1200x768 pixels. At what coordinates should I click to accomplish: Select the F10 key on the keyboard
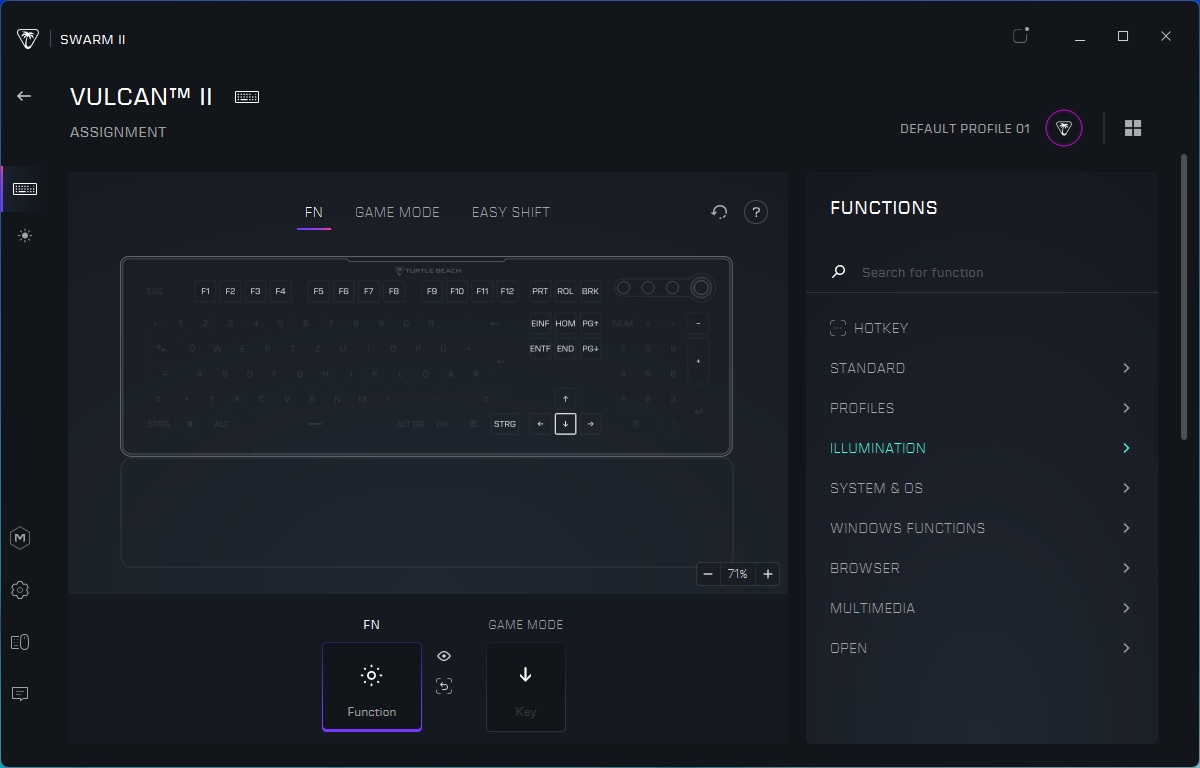pos(457,291)
